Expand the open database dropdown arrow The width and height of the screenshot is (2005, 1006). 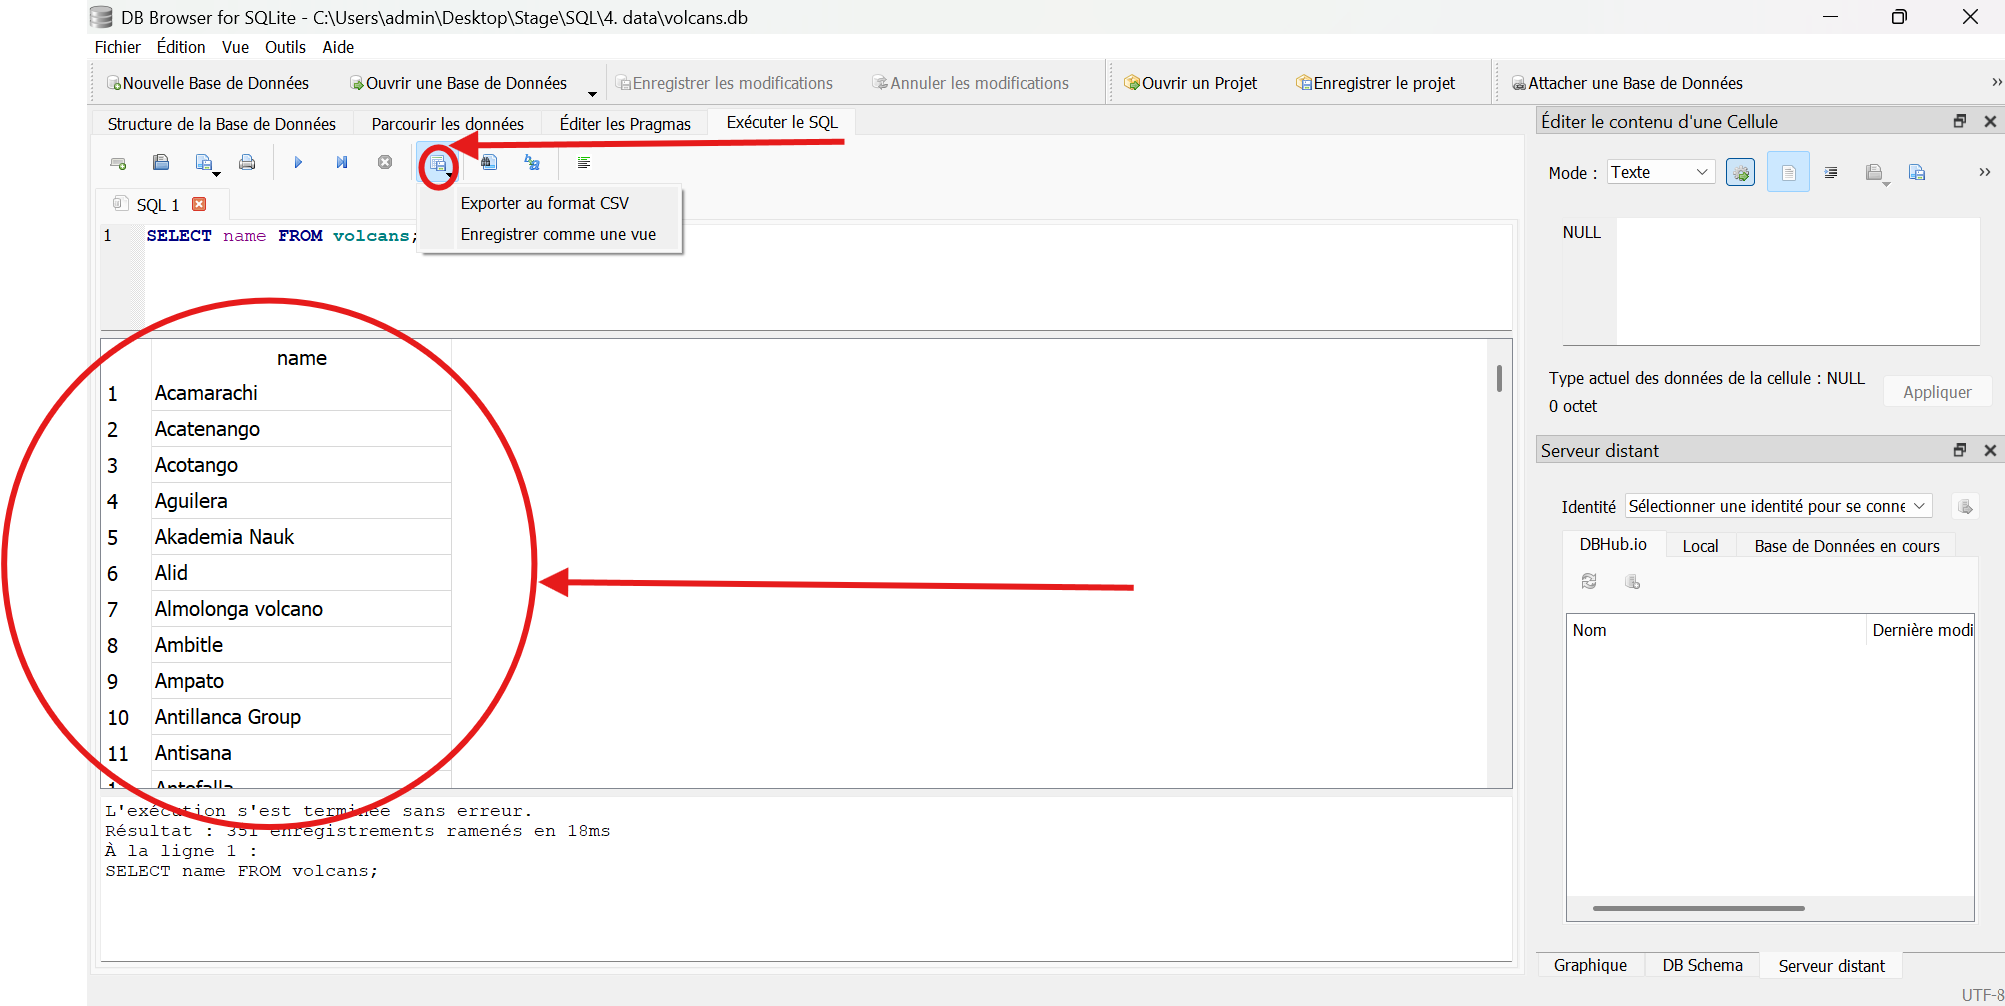pos(592,92)
